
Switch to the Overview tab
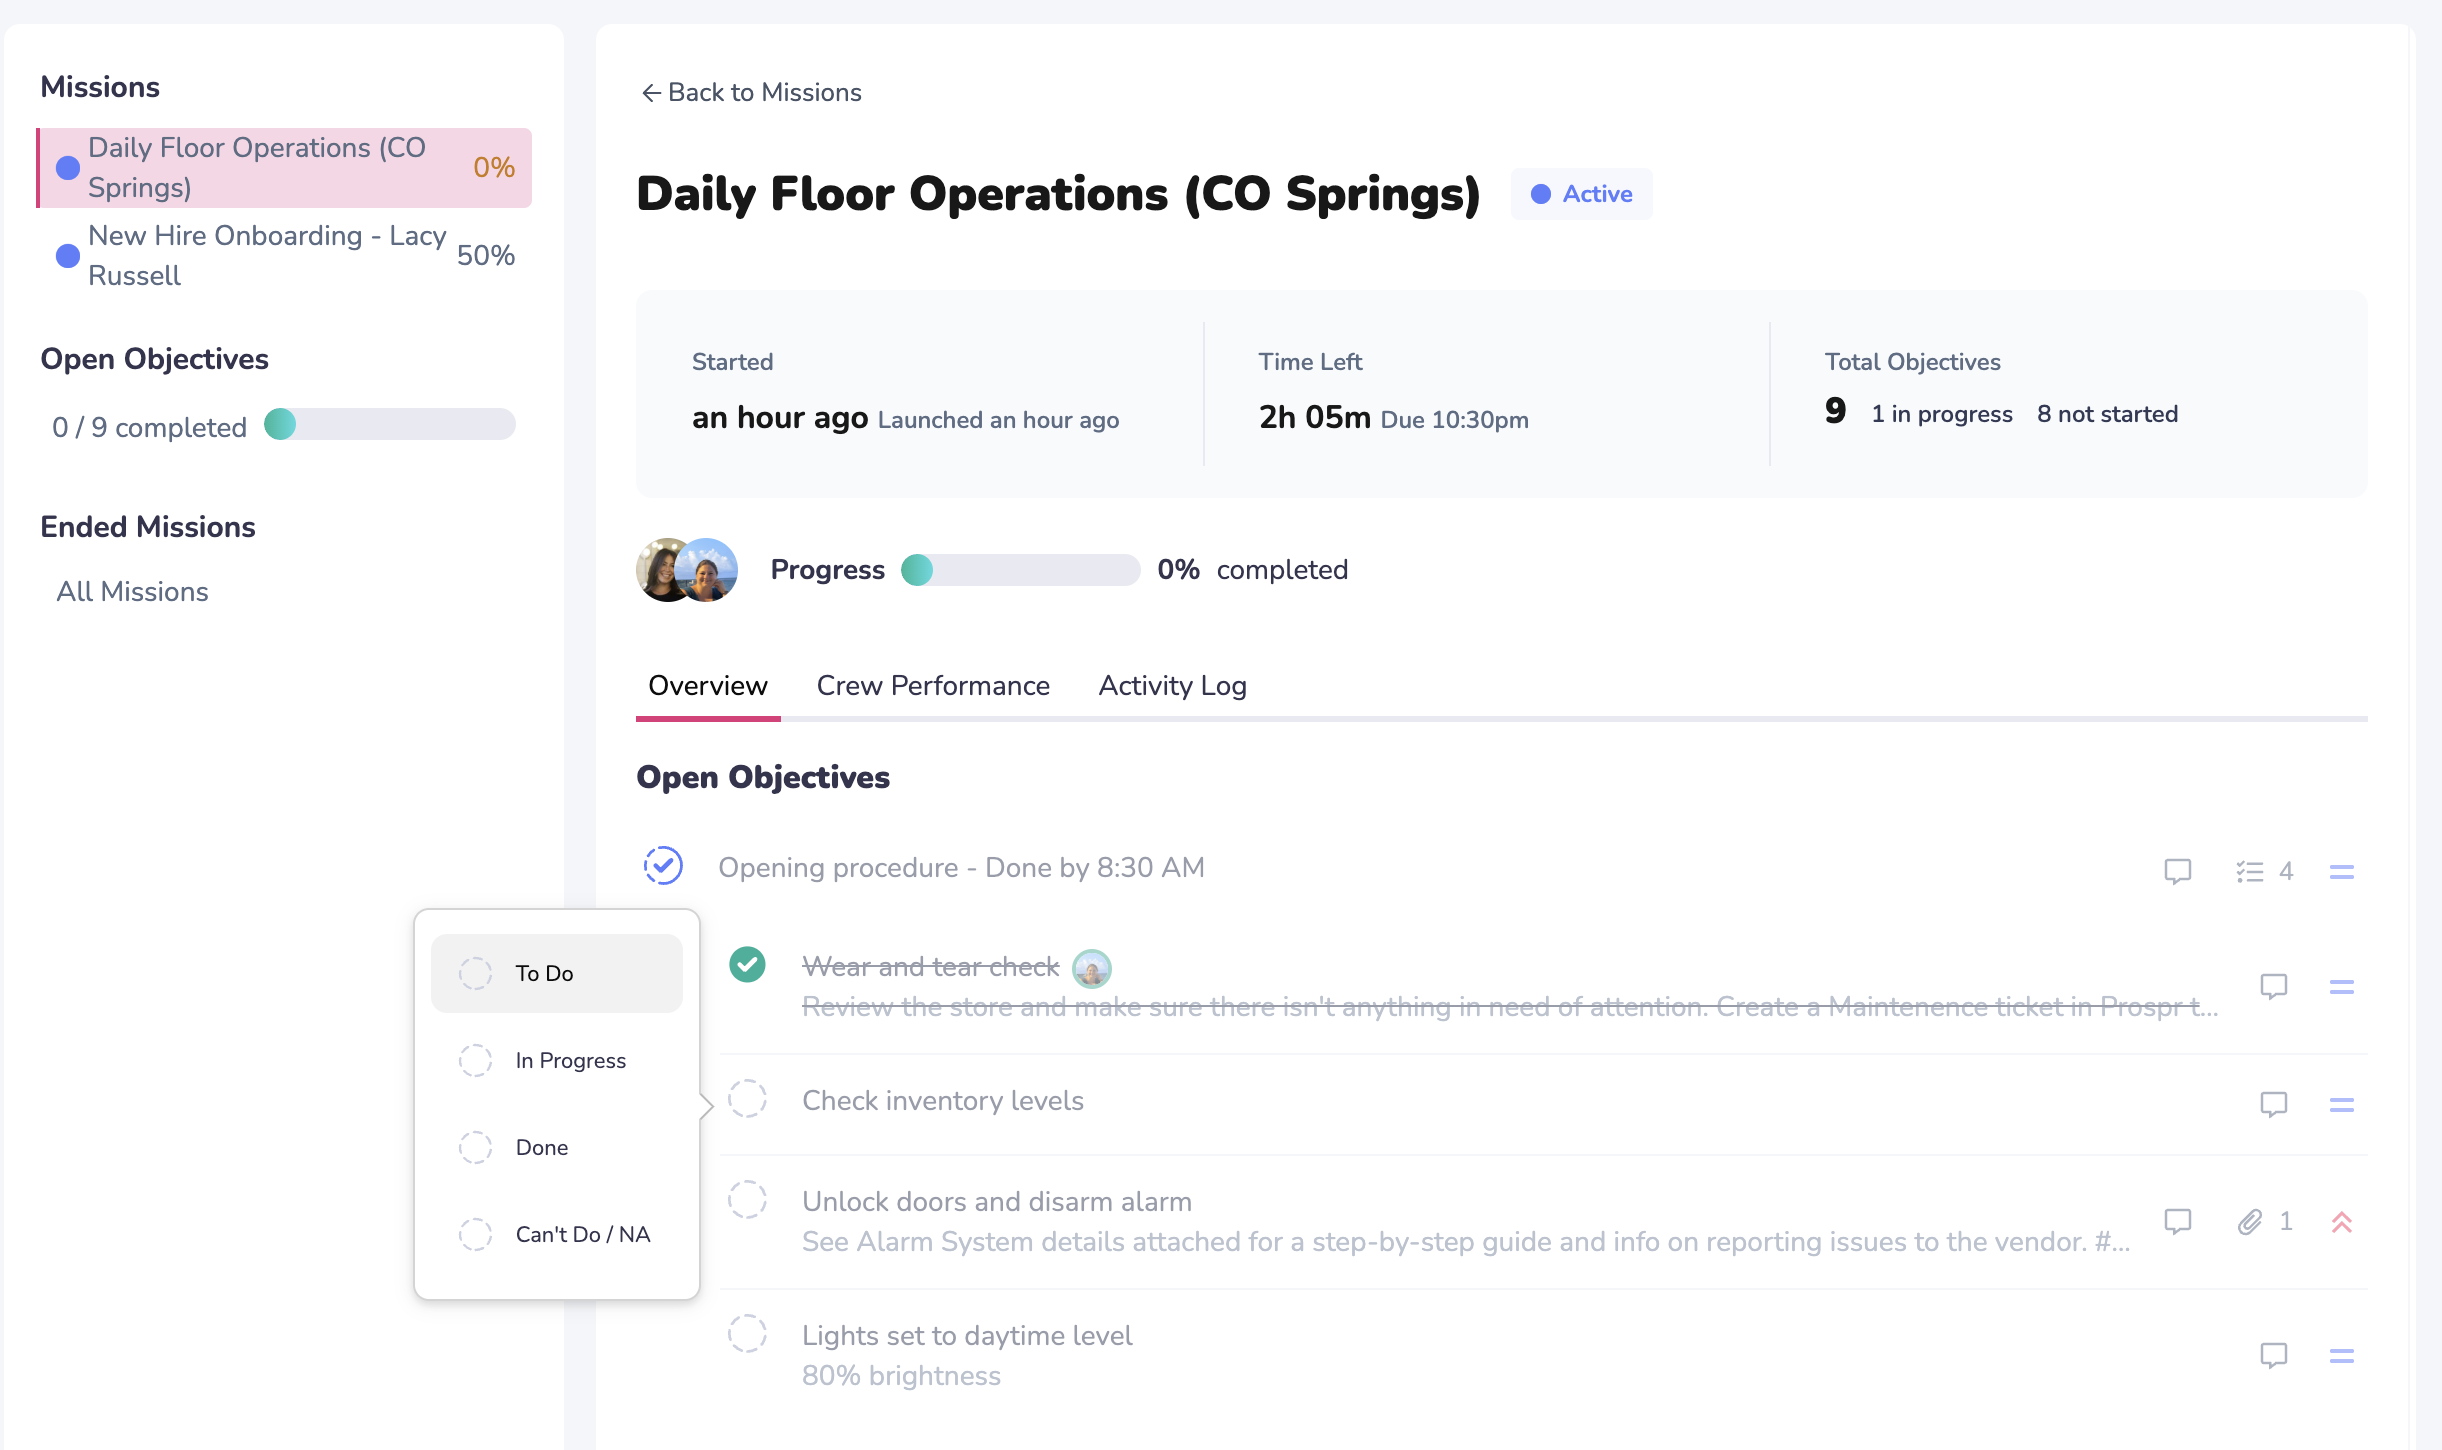[x=708, y=686]
